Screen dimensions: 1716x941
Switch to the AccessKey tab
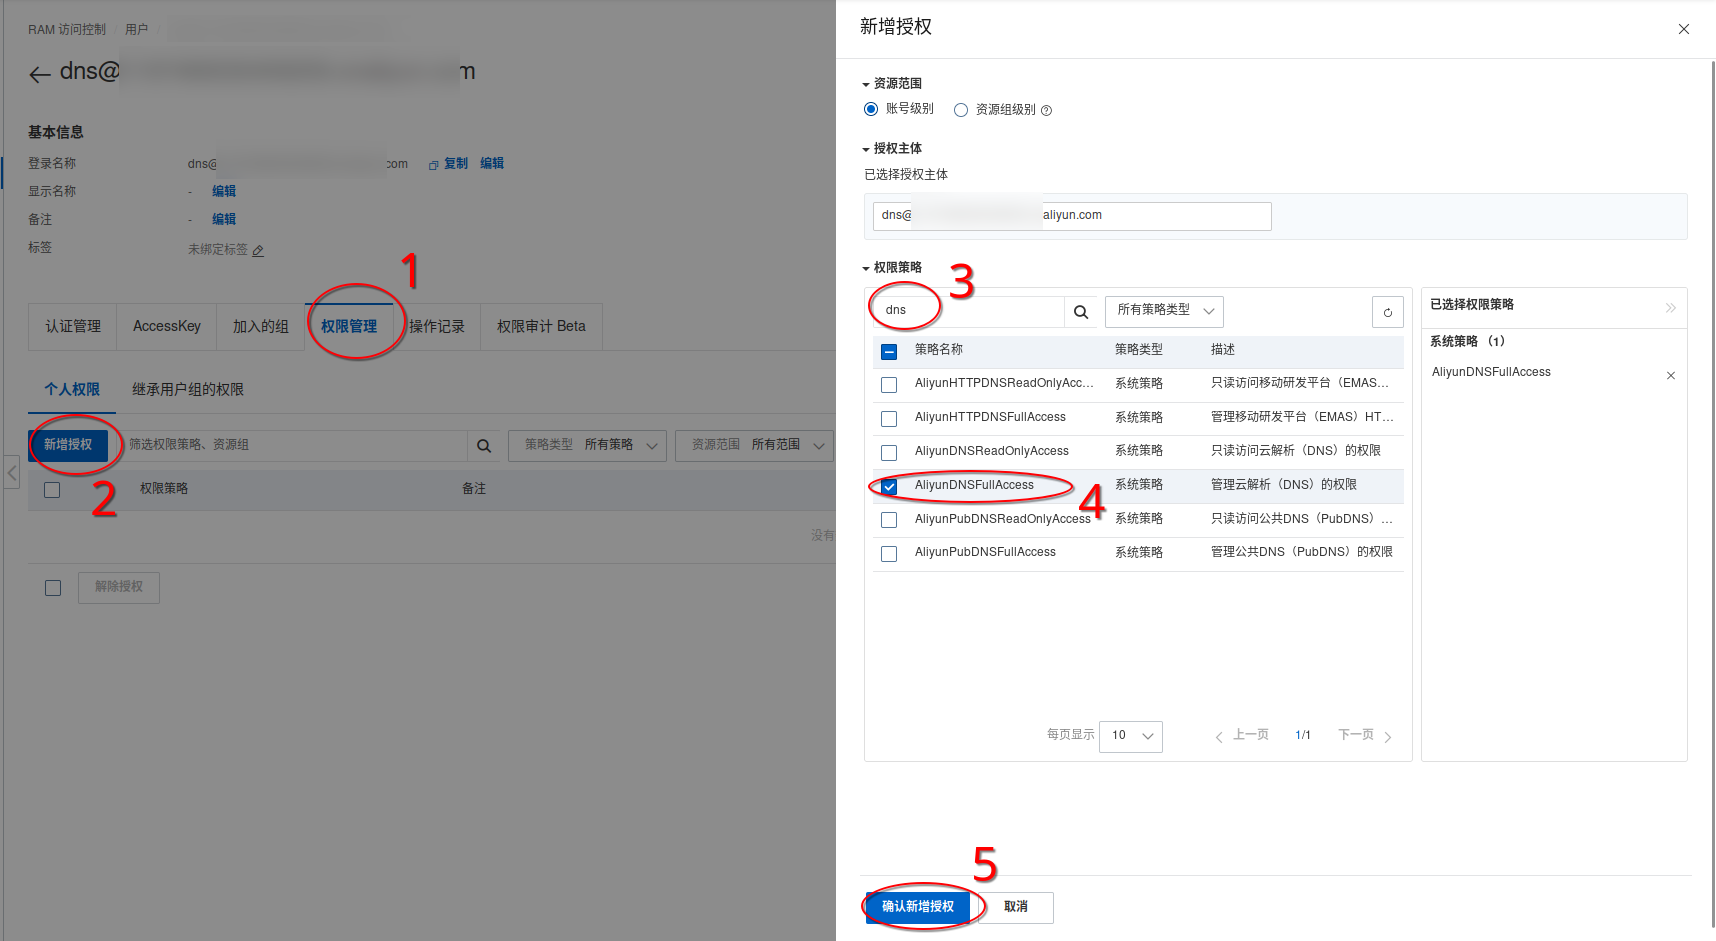click(x=167, y=327)
